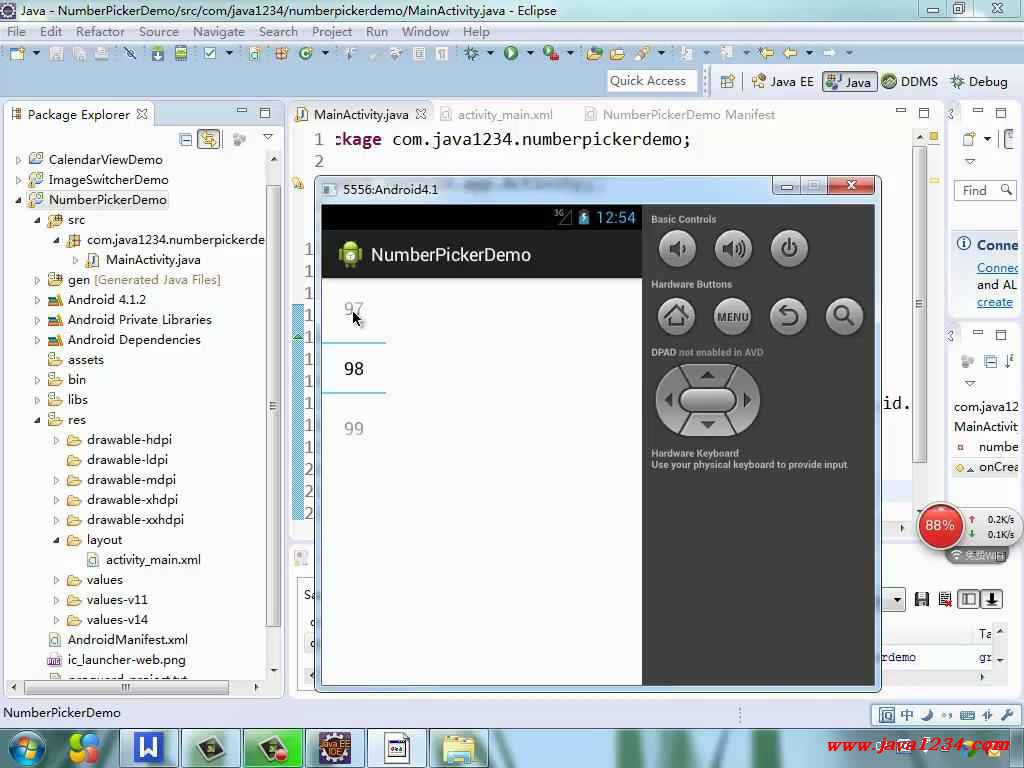Image resolution: width=1024 pixels, height=768 pixels.
Task: Select assets folder
Action: [85, 360]
